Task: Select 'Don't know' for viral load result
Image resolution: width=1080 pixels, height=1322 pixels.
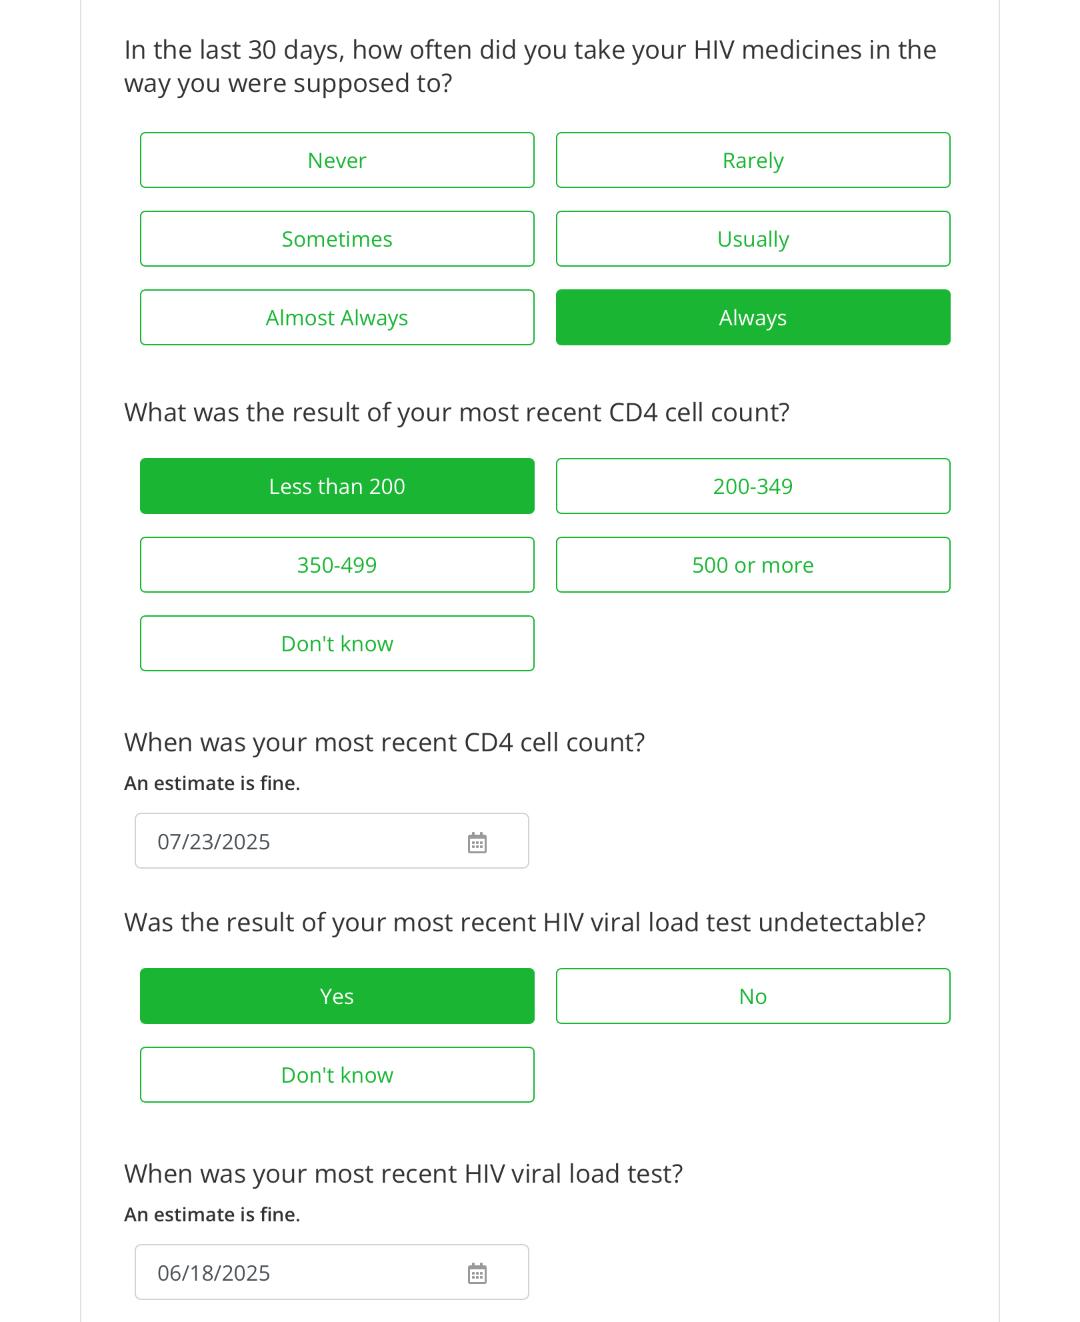Action: (337, 1075)
